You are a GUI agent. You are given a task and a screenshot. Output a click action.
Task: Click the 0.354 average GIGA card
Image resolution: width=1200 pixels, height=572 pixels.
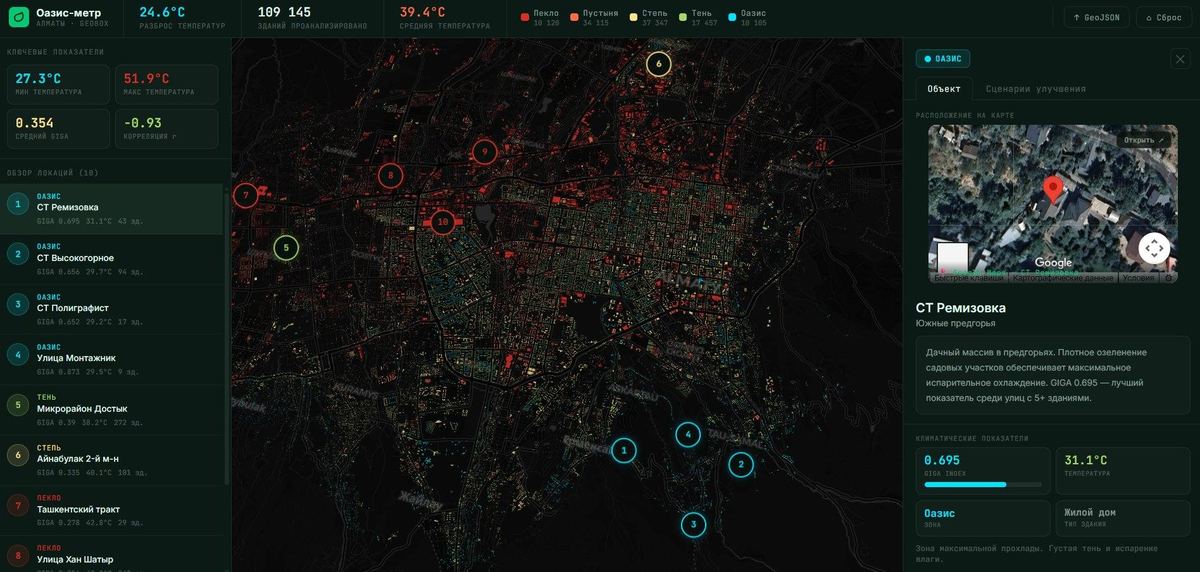58,128
